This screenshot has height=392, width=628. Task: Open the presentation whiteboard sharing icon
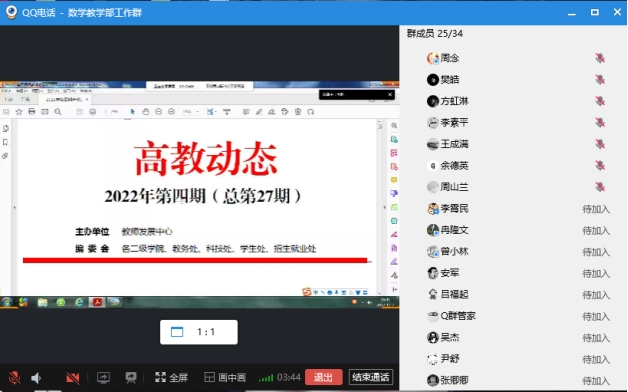click(x=131, y=377)
